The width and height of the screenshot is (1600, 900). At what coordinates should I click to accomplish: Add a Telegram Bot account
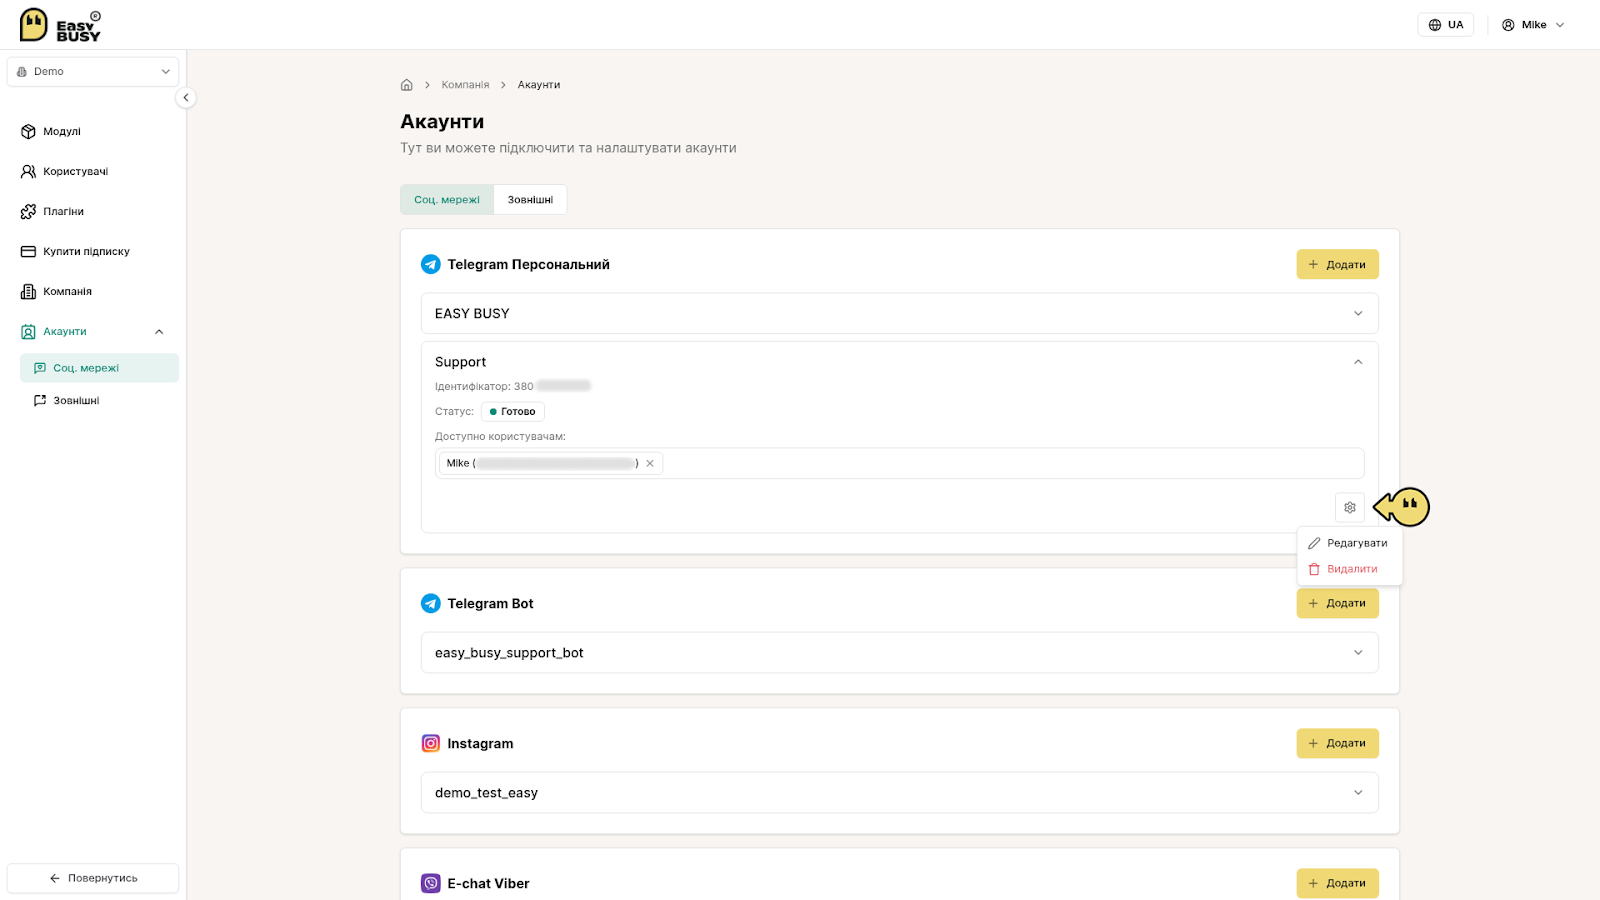1338,603
